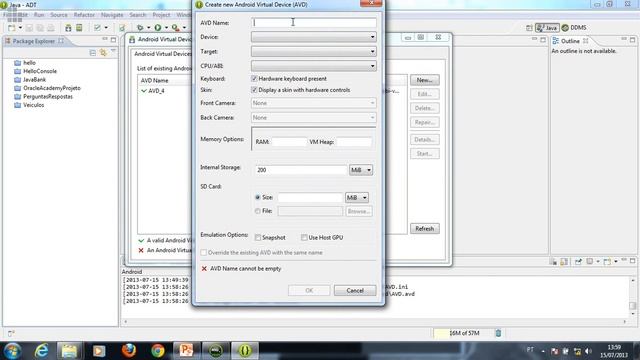Click the AVD Name text field
This screenshot has height=360, width=640.
tap(313, 23)
